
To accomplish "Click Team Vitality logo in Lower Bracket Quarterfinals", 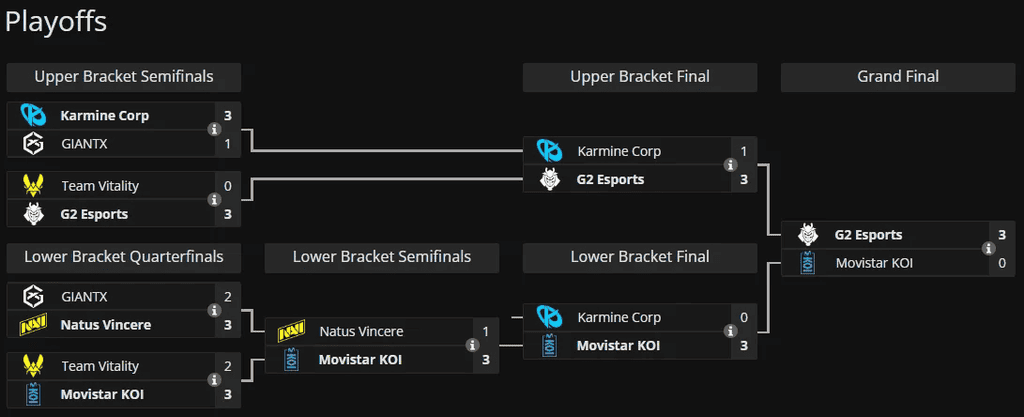I will (x=33, y=366).
